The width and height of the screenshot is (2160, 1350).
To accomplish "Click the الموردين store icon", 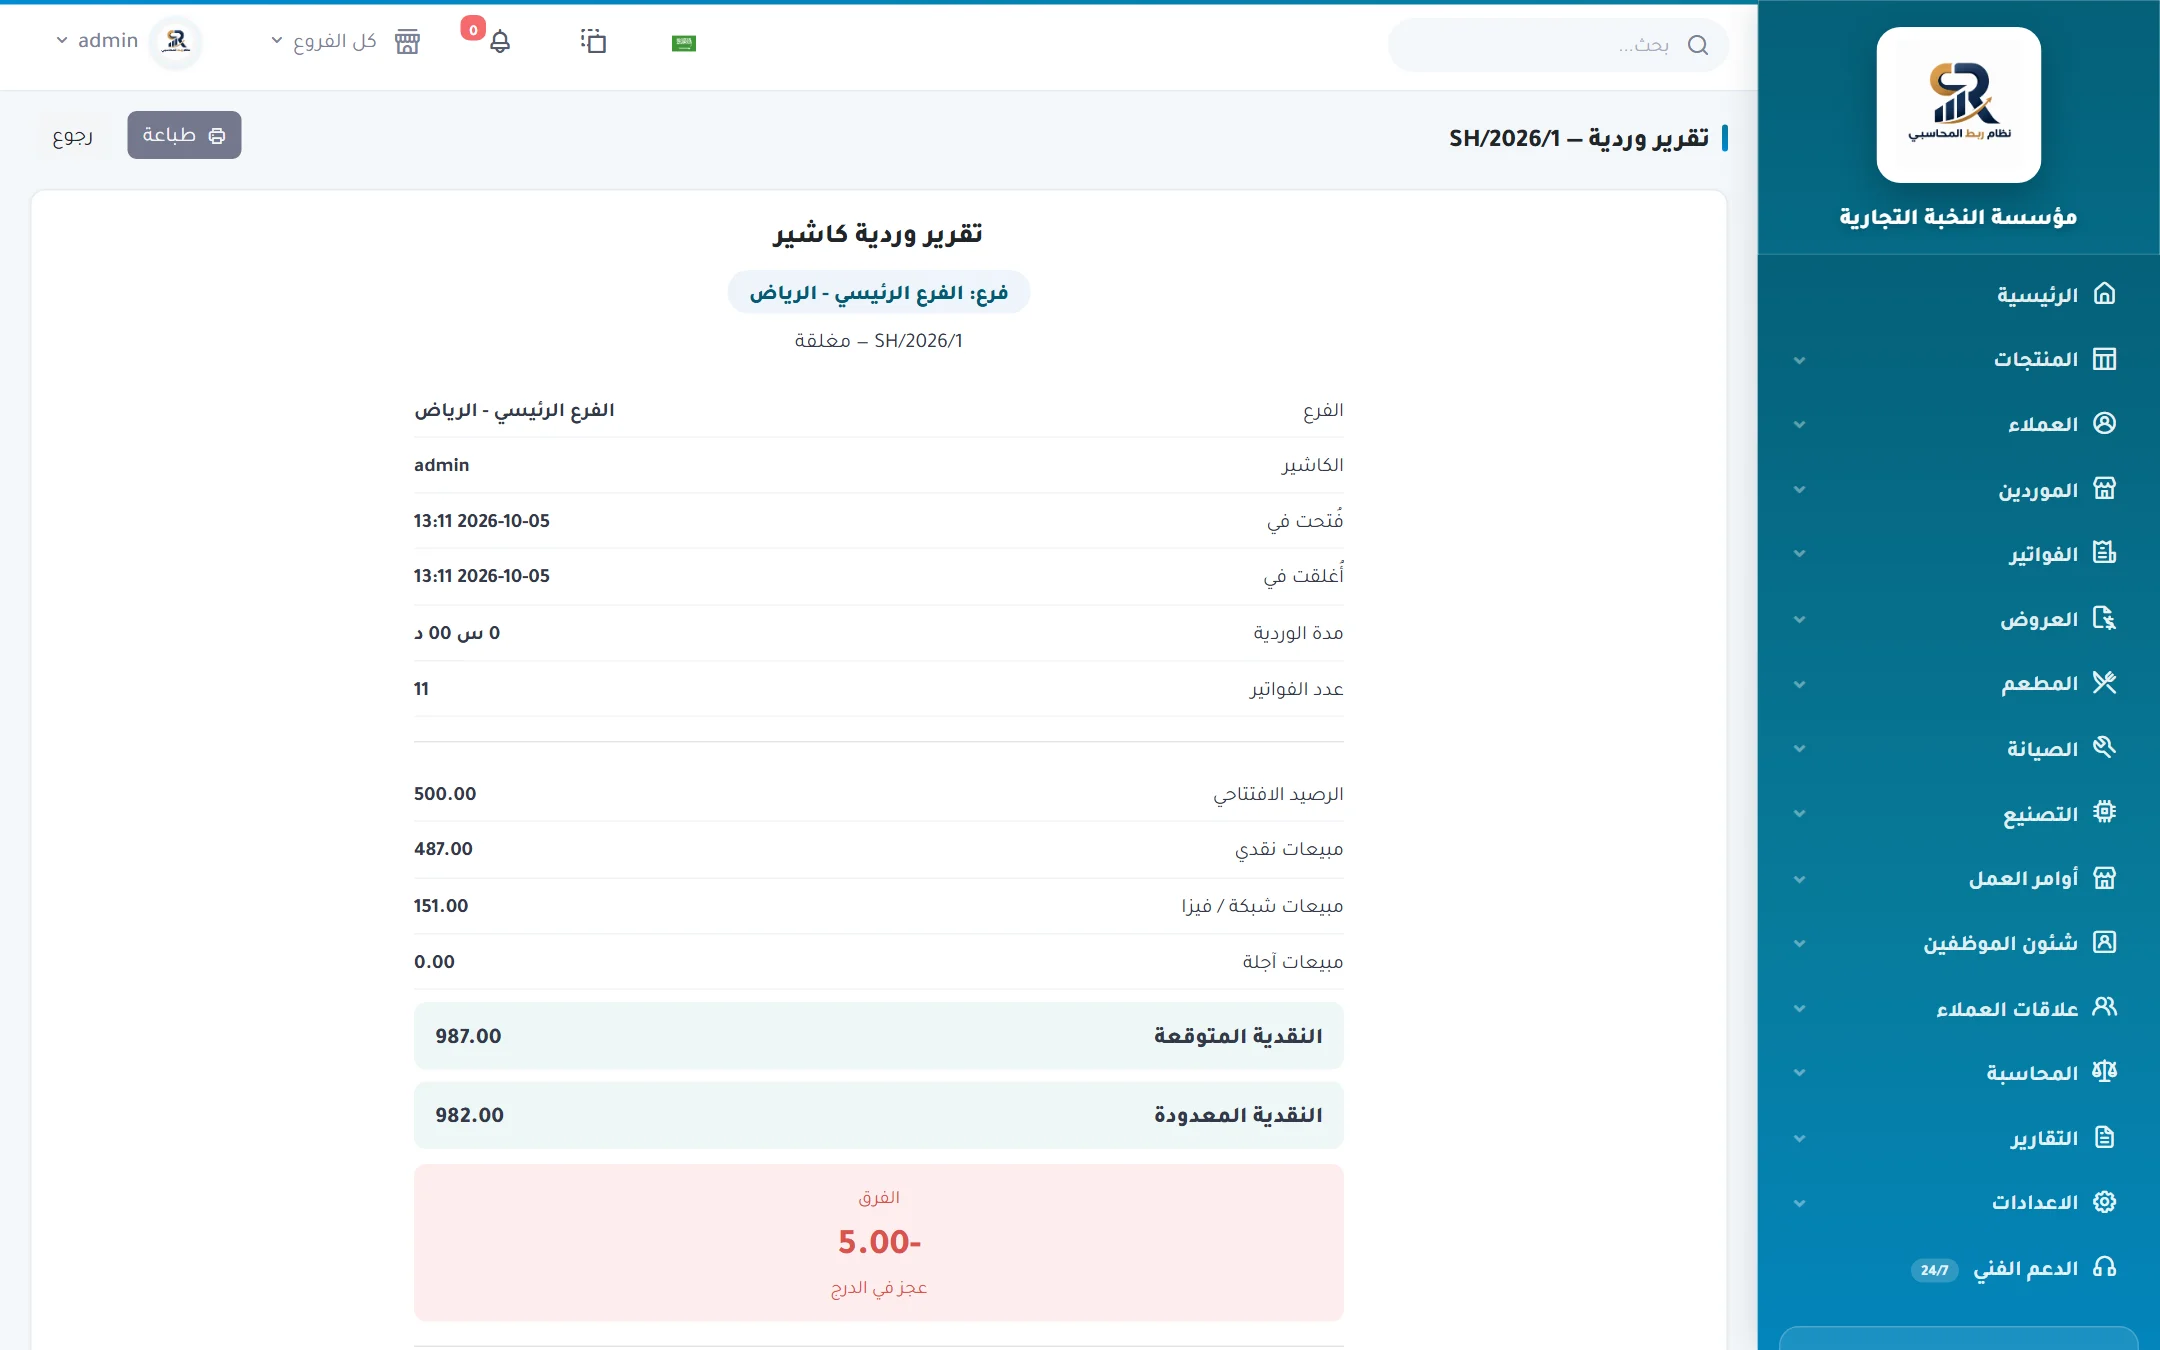I will (x=2104, y=489).
